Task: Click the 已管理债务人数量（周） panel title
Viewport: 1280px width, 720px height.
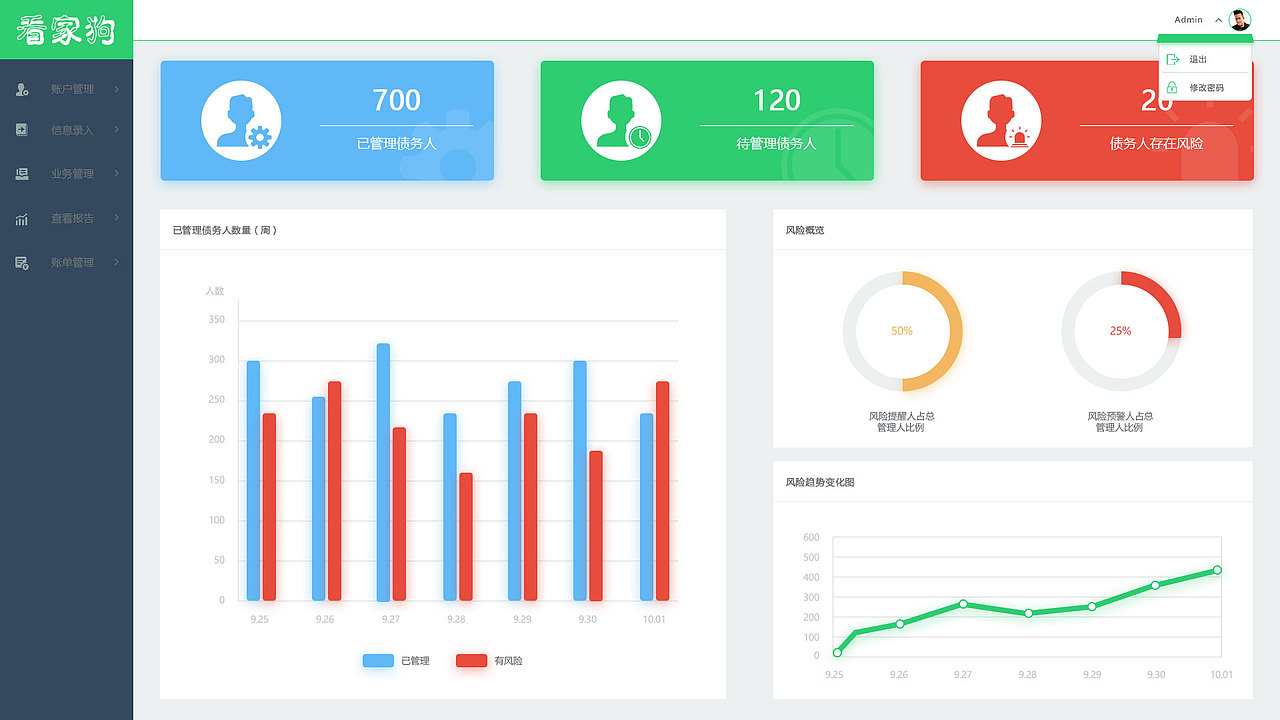Action: click(225, 231)
